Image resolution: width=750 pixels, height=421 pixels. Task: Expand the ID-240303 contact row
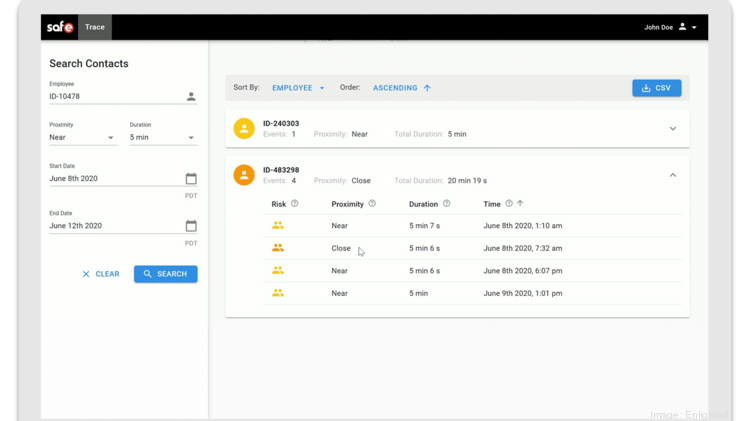click(x=672, y=129)
